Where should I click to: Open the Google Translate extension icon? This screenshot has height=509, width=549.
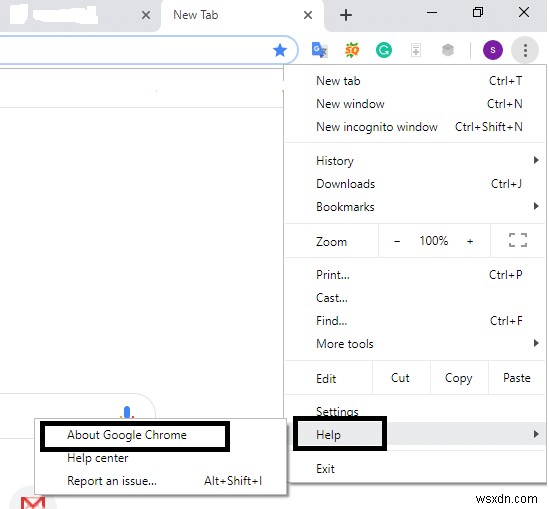point(320,50)
